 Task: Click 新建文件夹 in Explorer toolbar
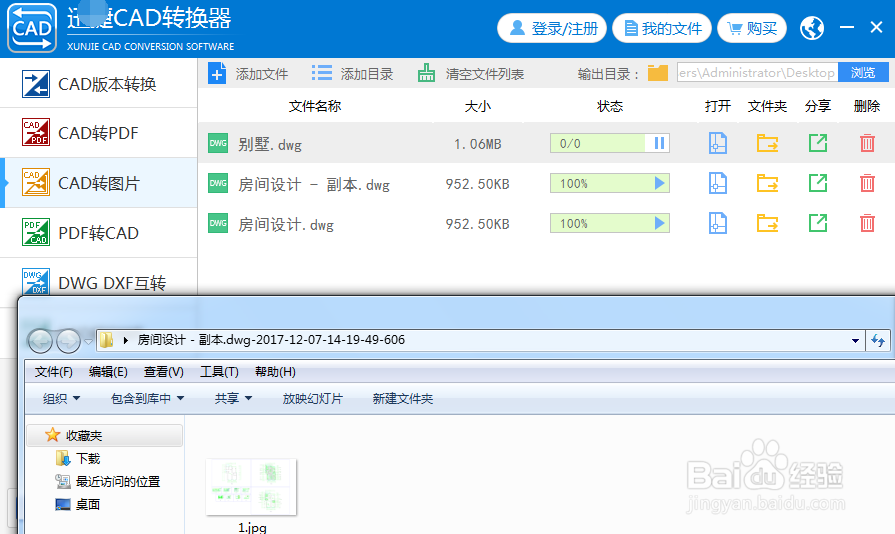(403, 399)
